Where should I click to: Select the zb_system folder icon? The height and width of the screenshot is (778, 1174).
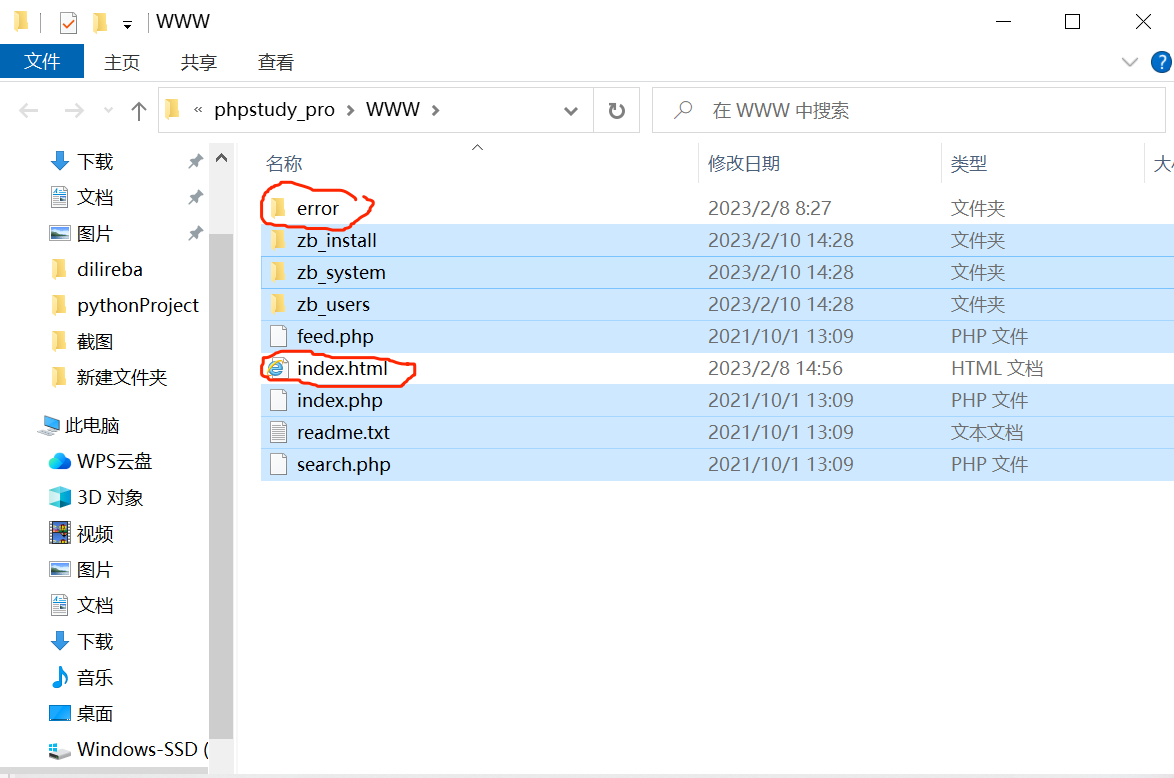tap(278, 273)
